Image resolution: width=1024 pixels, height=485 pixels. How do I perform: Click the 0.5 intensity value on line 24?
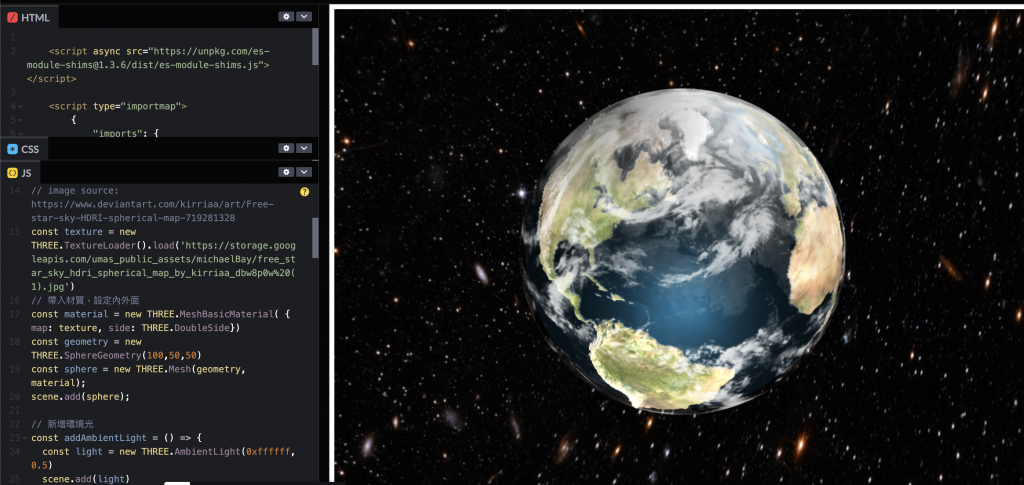pos(39,465)
